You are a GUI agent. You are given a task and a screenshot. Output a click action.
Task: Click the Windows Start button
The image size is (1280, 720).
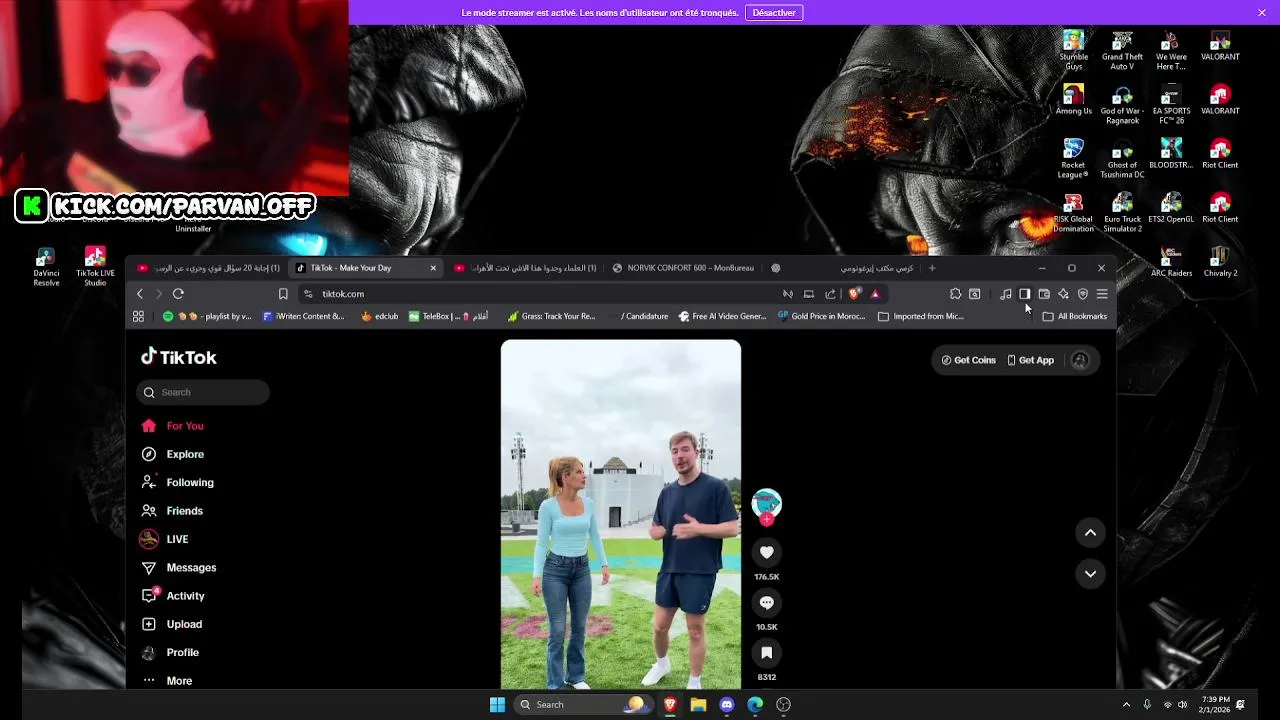497,704
